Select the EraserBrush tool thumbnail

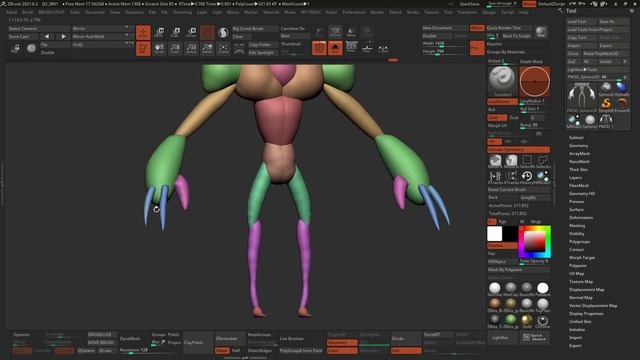[622, 104]
